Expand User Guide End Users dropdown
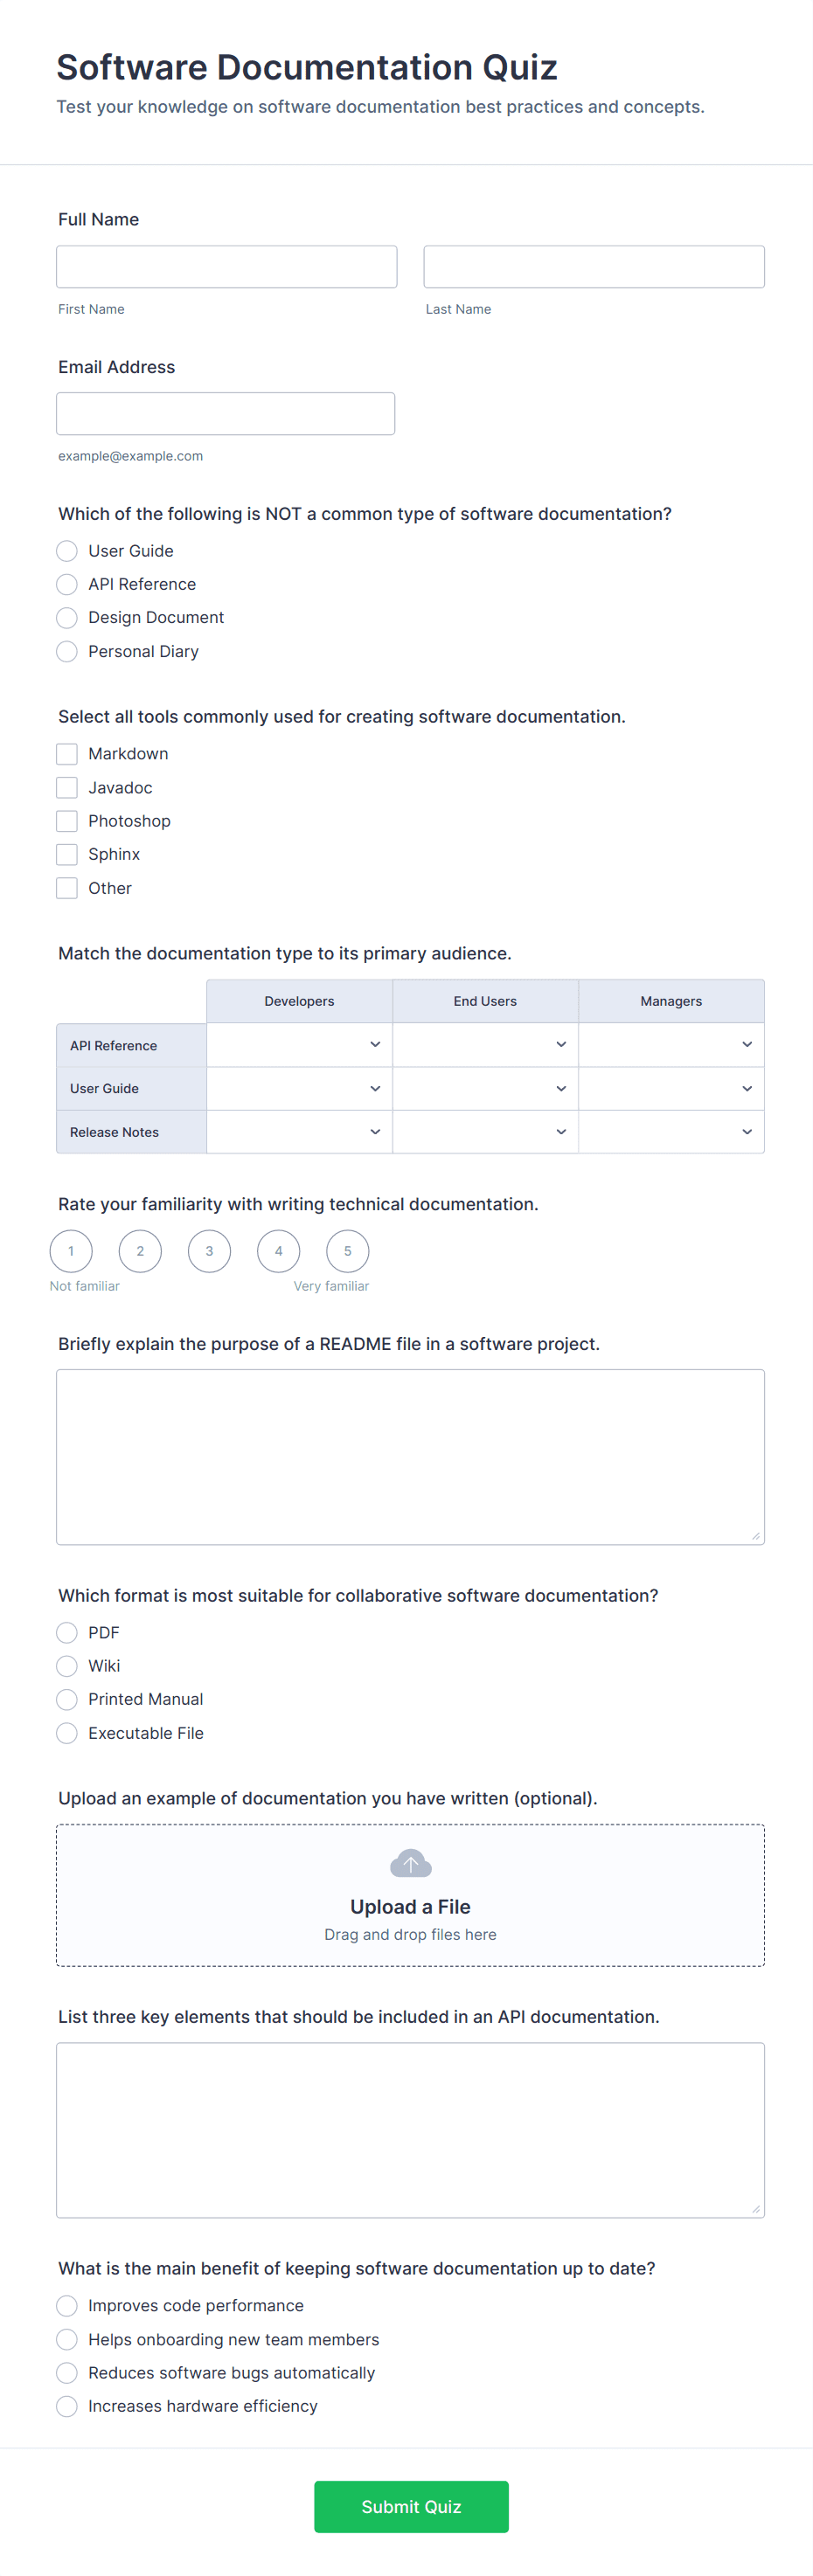Viewport: 813px width, 2576px height. [485, 1089]
